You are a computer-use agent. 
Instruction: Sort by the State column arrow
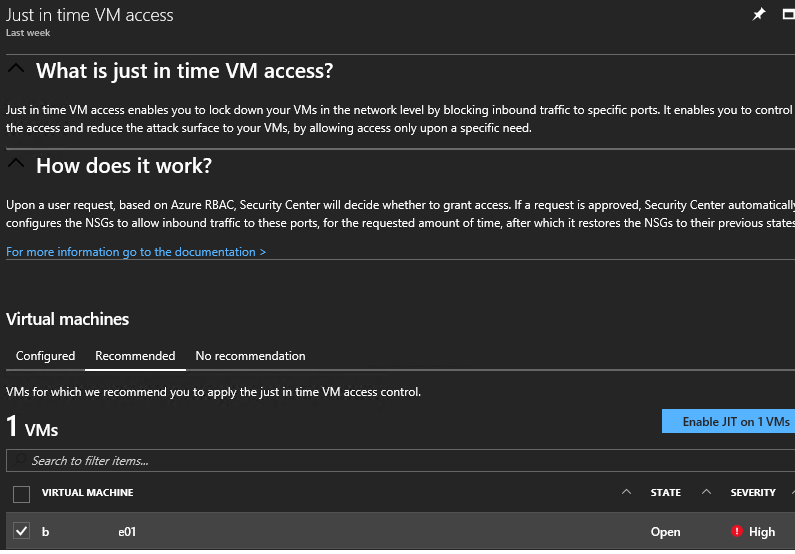pos(706,492)
